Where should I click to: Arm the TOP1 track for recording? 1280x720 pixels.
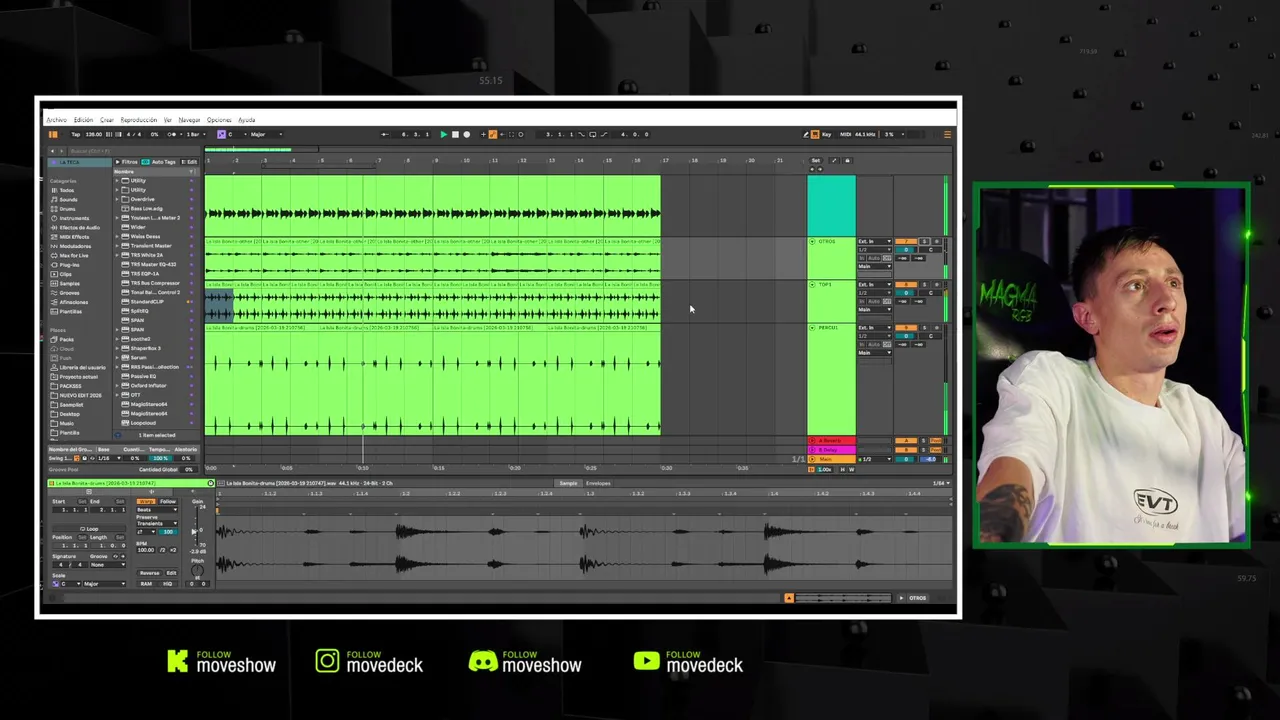tap(937, 284)
